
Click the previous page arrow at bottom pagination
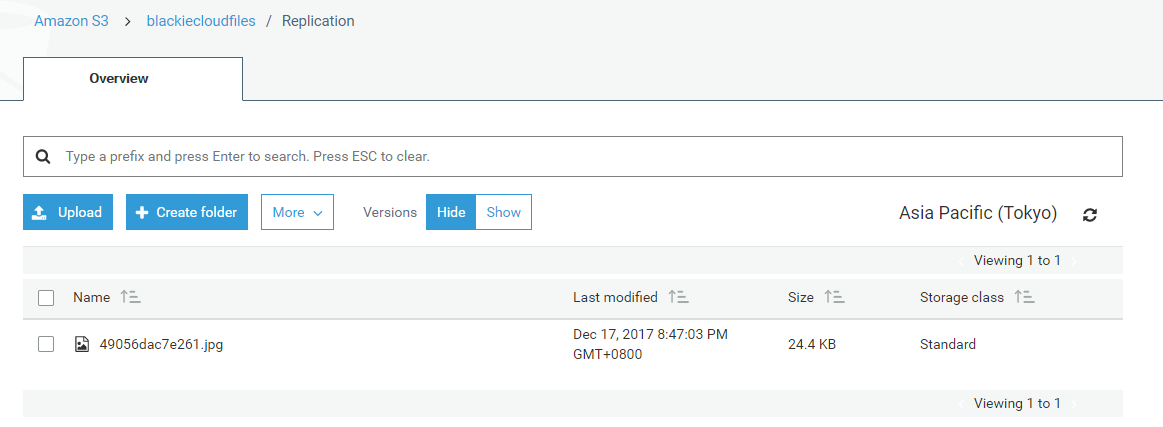(x=961, y=404)
